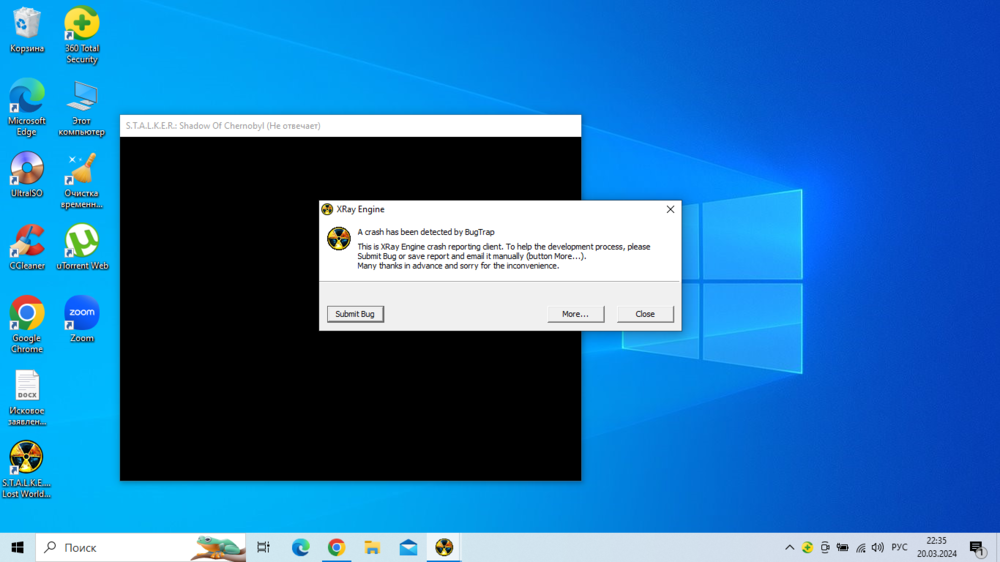Switch РУС input language indicator
The image size is (1000, 562).
point(899,547)
